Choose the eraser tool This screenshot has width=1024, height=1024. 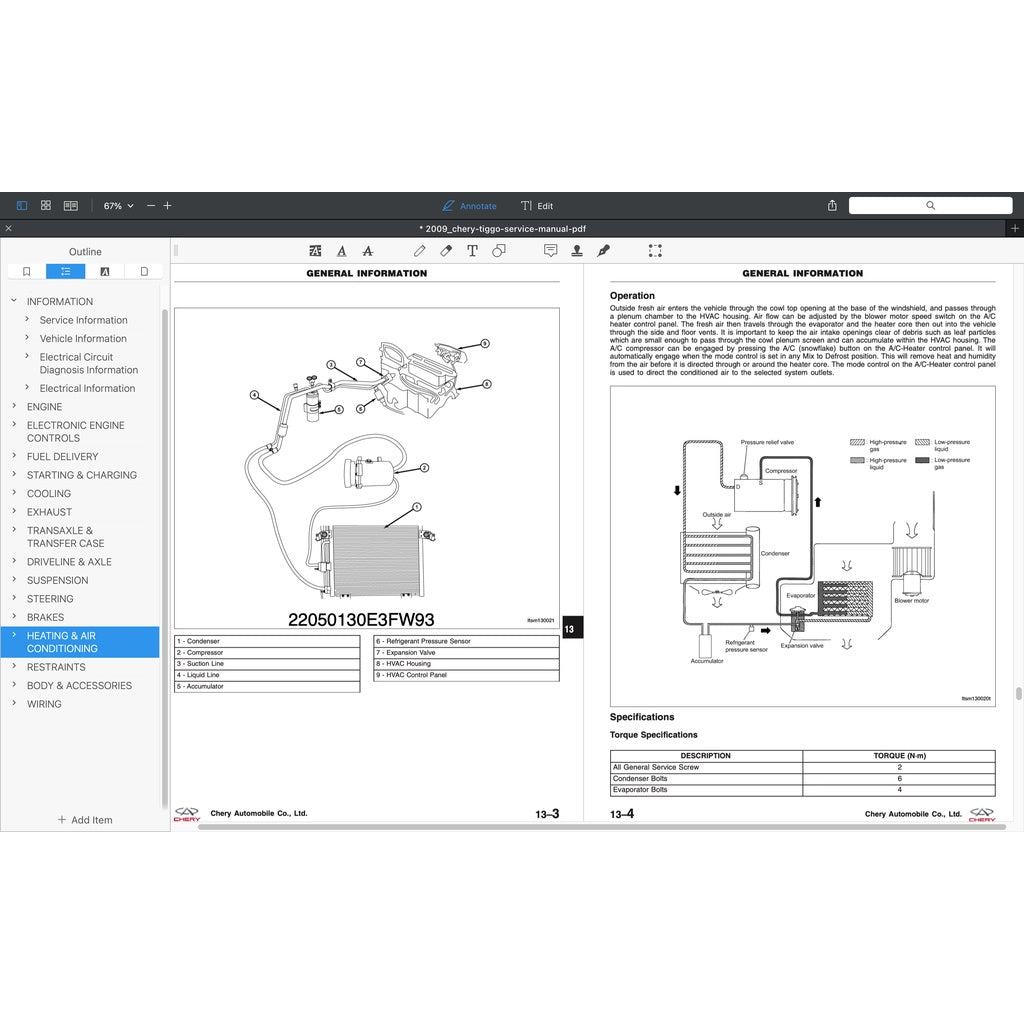point(446,251)
